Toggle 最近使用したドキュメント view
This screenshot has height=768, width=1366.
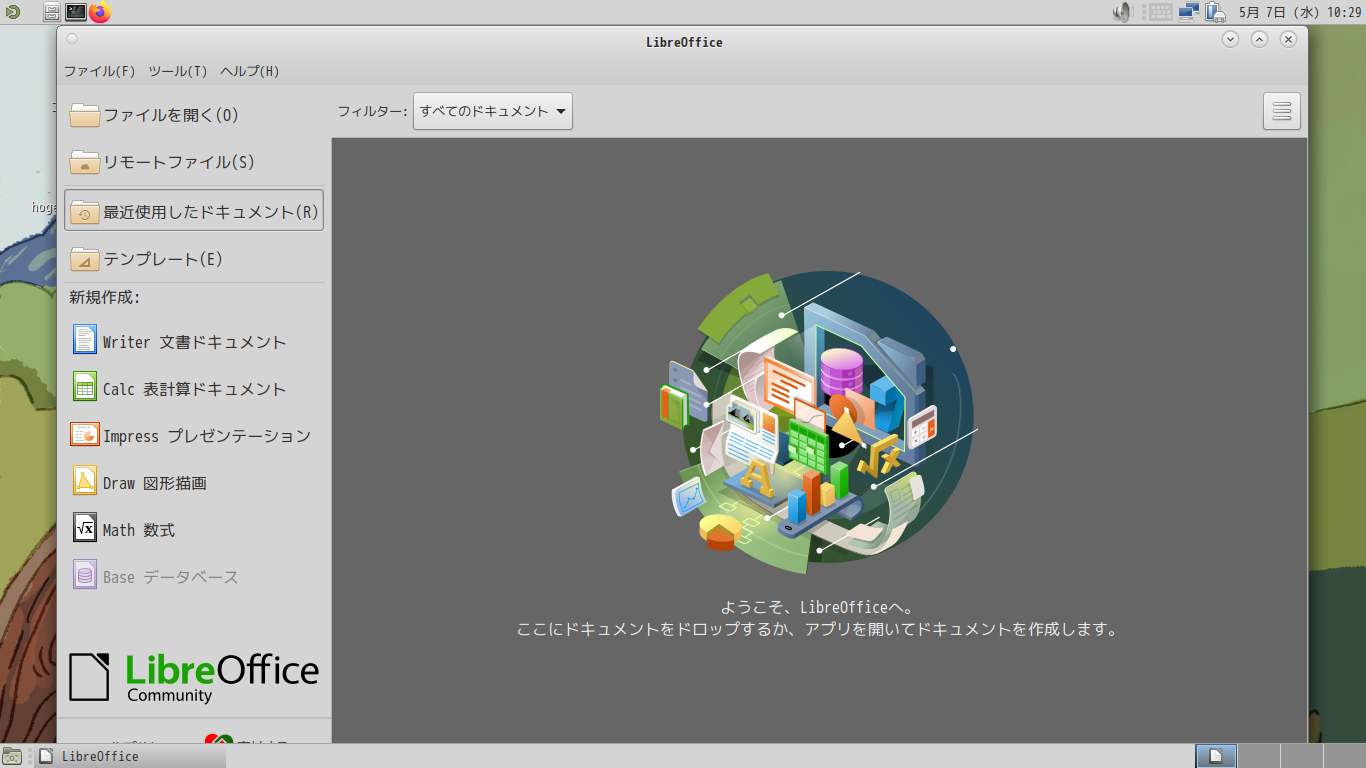click(x=194, y=212)
